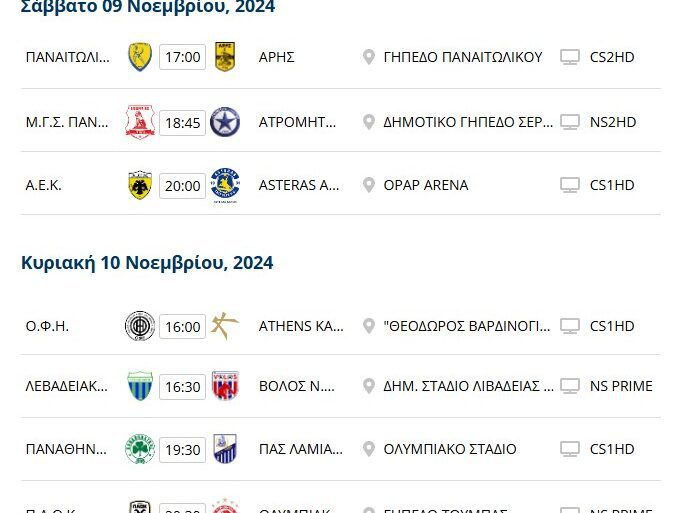Click the Volos red-blue crest
Image resolution: width=681 pixels, height=513 pixels.
(x=225, y=386)
